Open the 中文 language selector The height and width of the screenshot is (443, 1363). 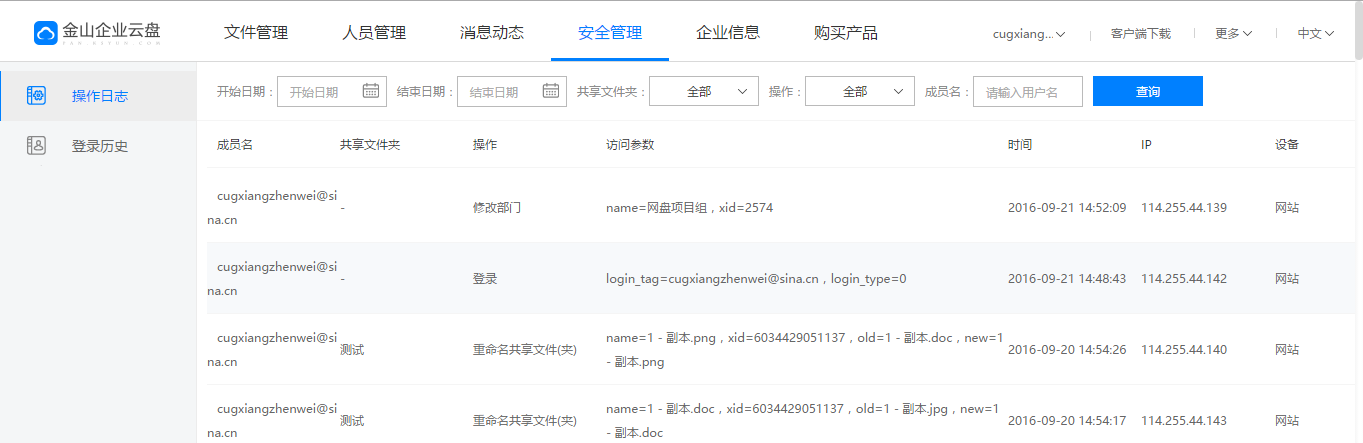[1315, 33]
